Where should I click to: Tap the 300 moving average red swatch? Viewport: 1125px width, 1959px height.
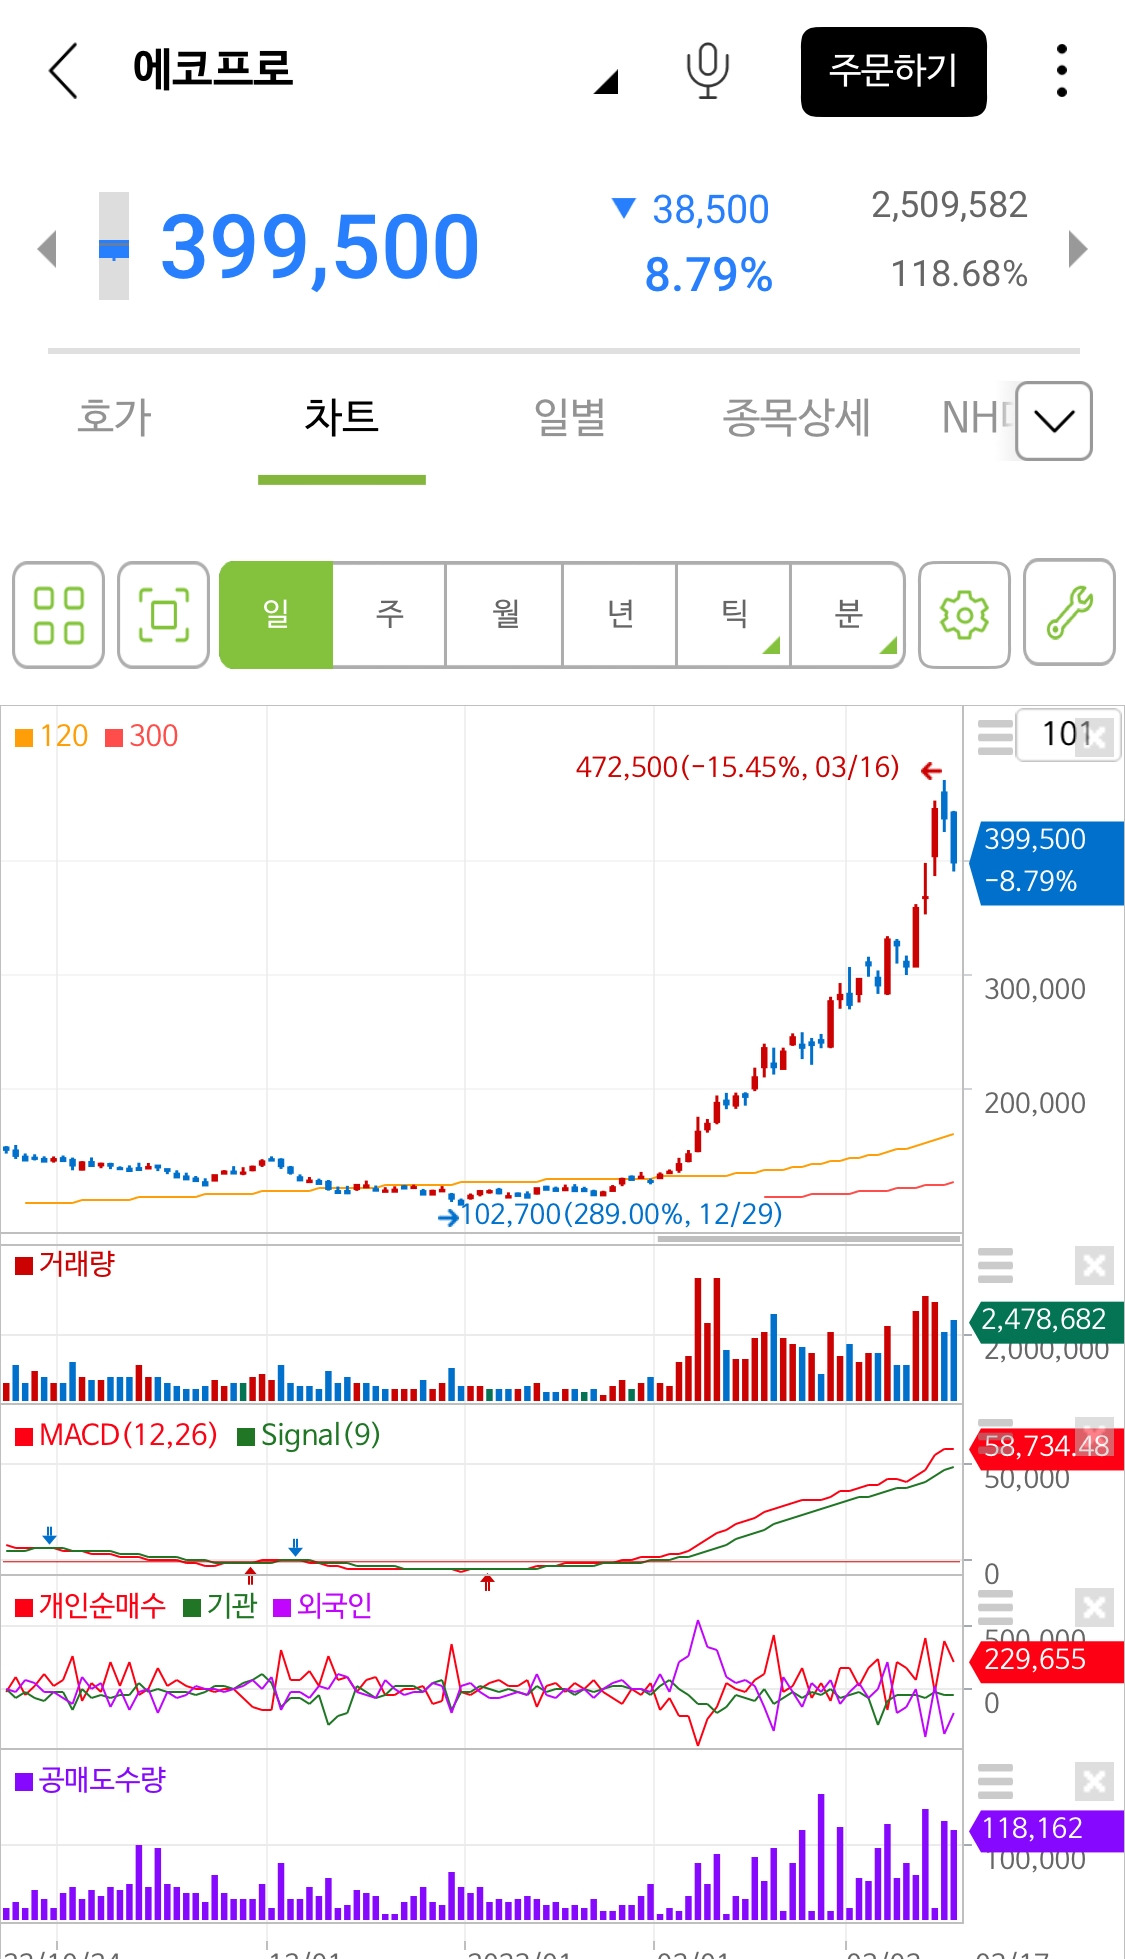click(x=114, y=738)
